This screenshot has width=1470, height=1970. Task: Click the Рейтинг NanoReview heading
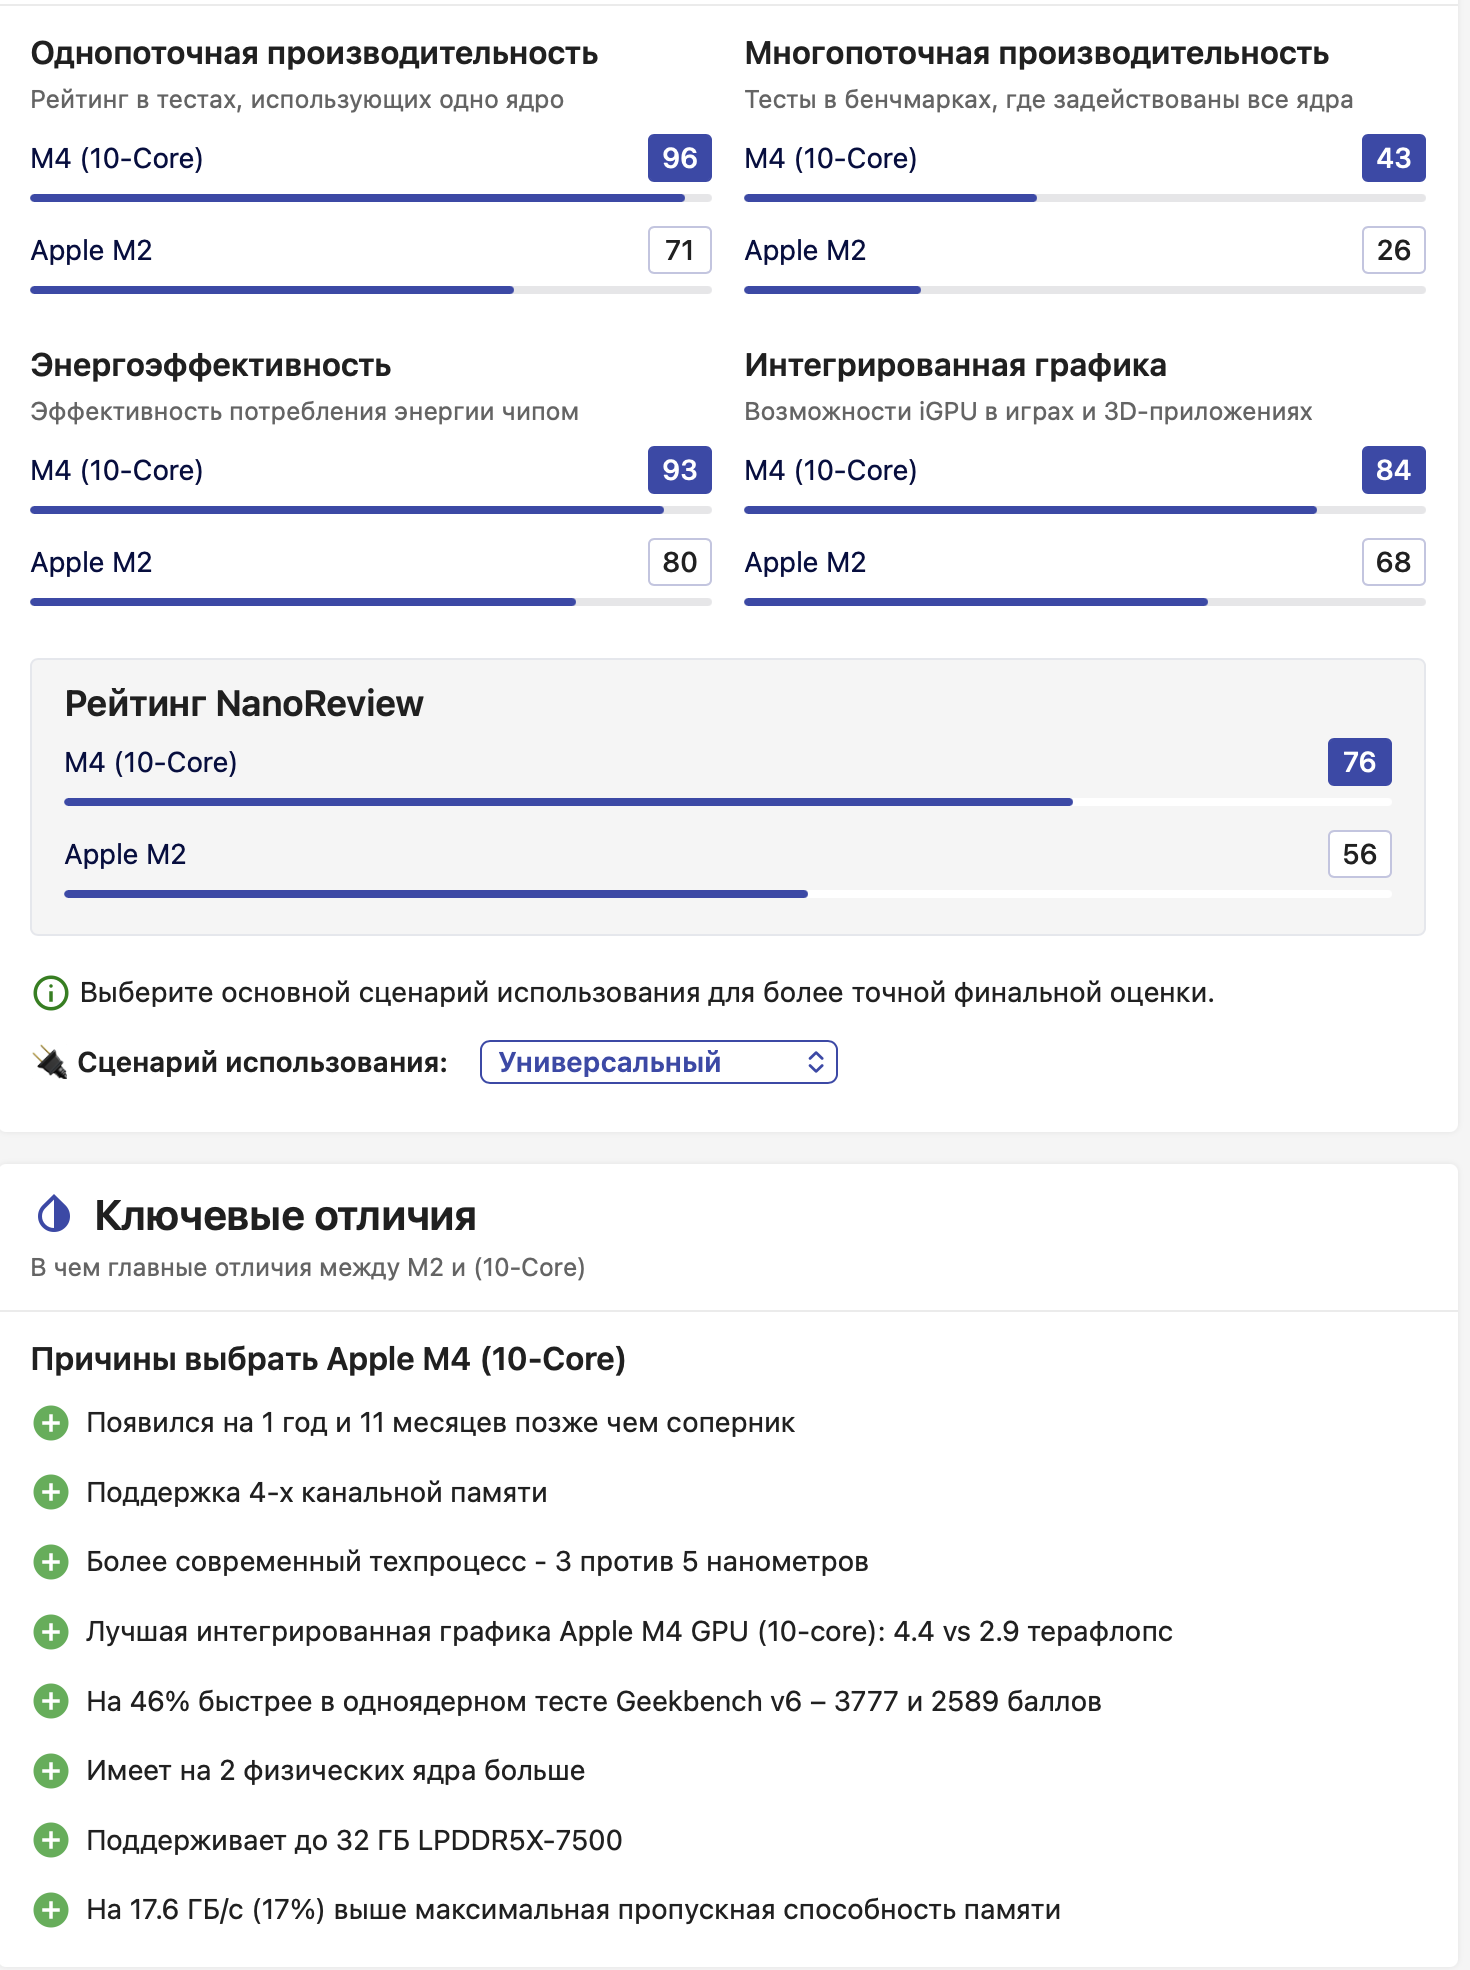pyautogui.click(x=244, y=704)
